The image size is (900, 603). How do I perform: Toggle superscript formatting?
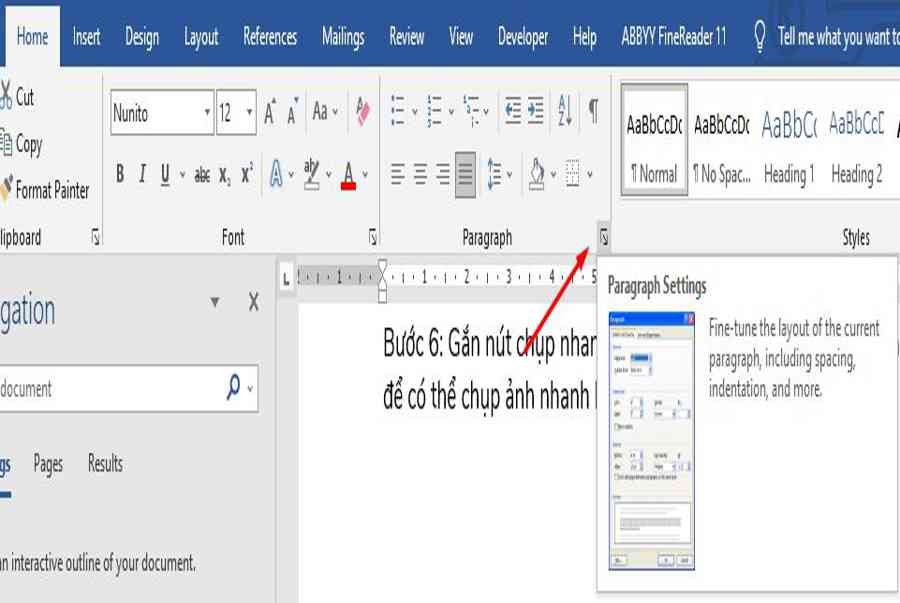click(247, 173)
